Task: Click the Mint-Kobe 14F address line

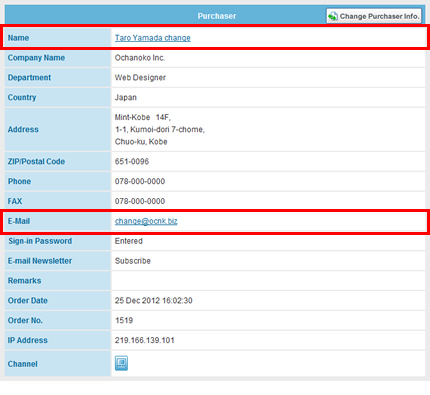Action: click(142, 117)
